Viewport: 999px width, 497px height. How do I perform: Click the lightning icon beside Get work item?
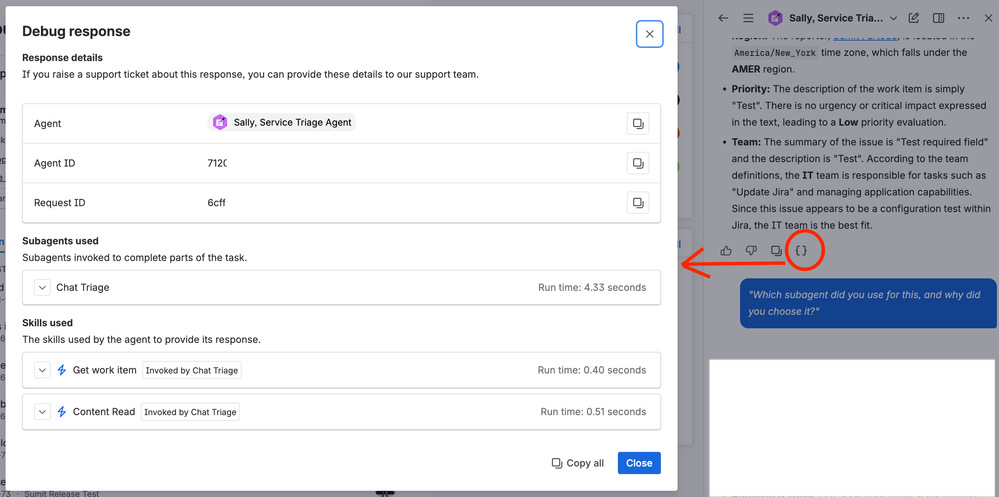pyautogui.click(x=62, y=370)
